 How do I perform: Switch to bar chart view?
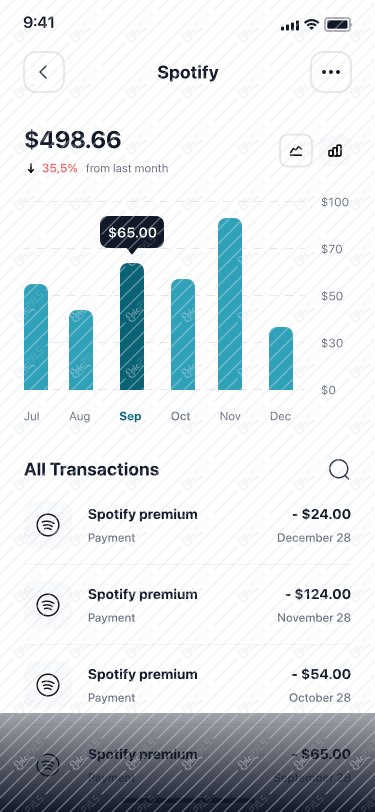(x=335, y=151)
